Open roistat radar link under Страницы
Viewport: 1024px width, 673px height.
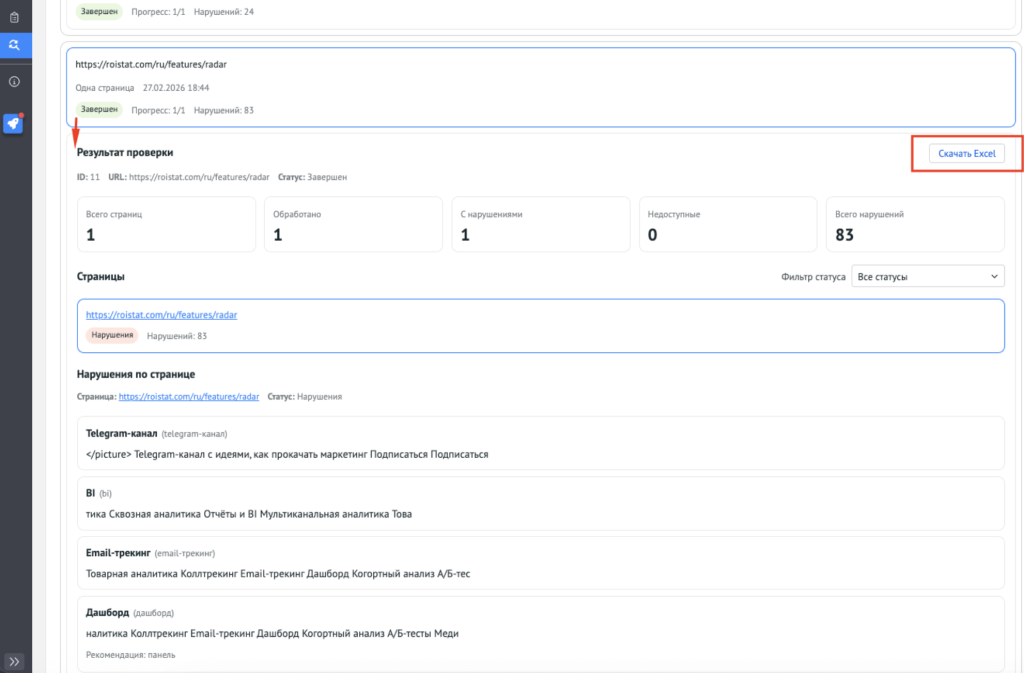(x=161, y=314)
